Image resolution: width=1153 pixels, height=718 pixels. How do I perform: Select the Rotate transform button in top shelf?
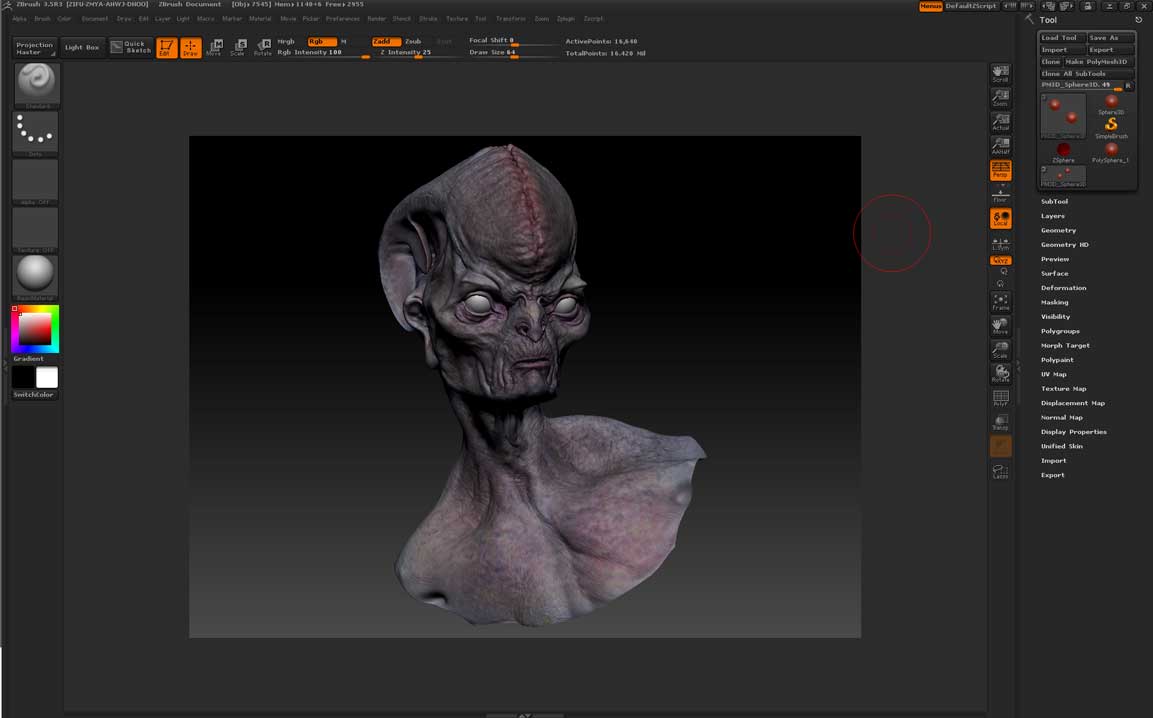[263, 48]
